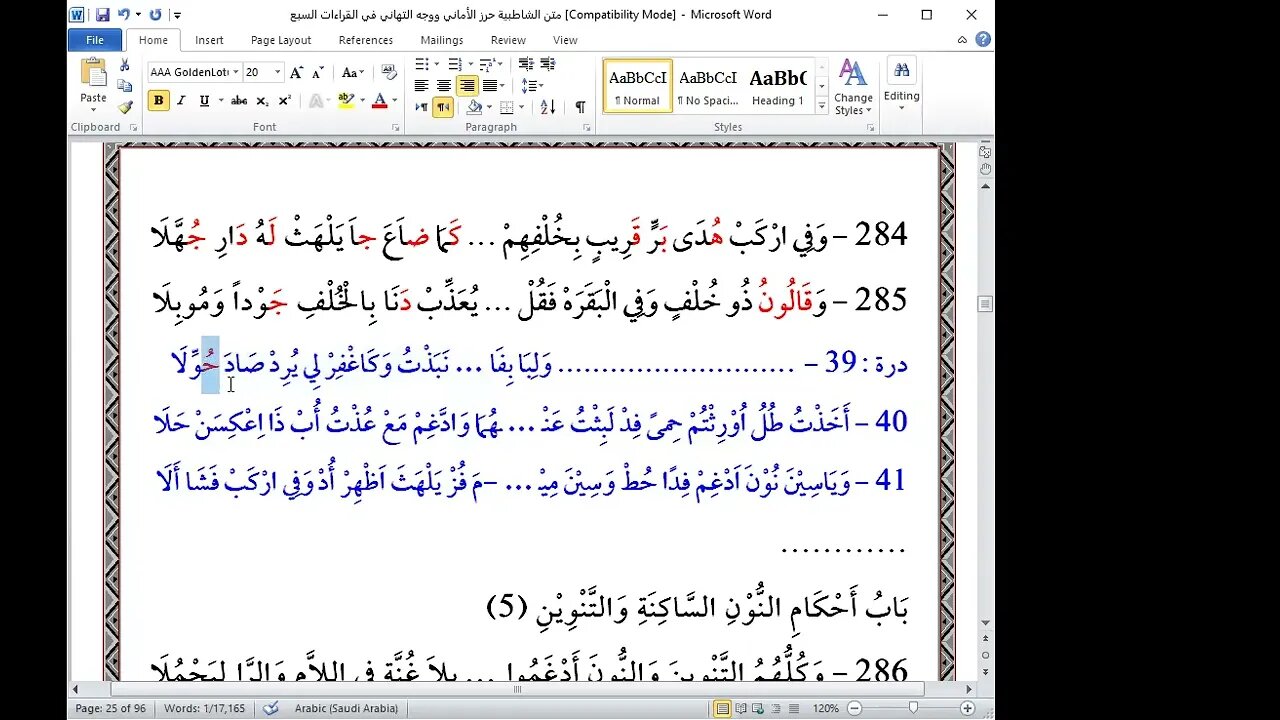Expand the font size dropdown
This screenshot has width=1280, height=720.
278,73
